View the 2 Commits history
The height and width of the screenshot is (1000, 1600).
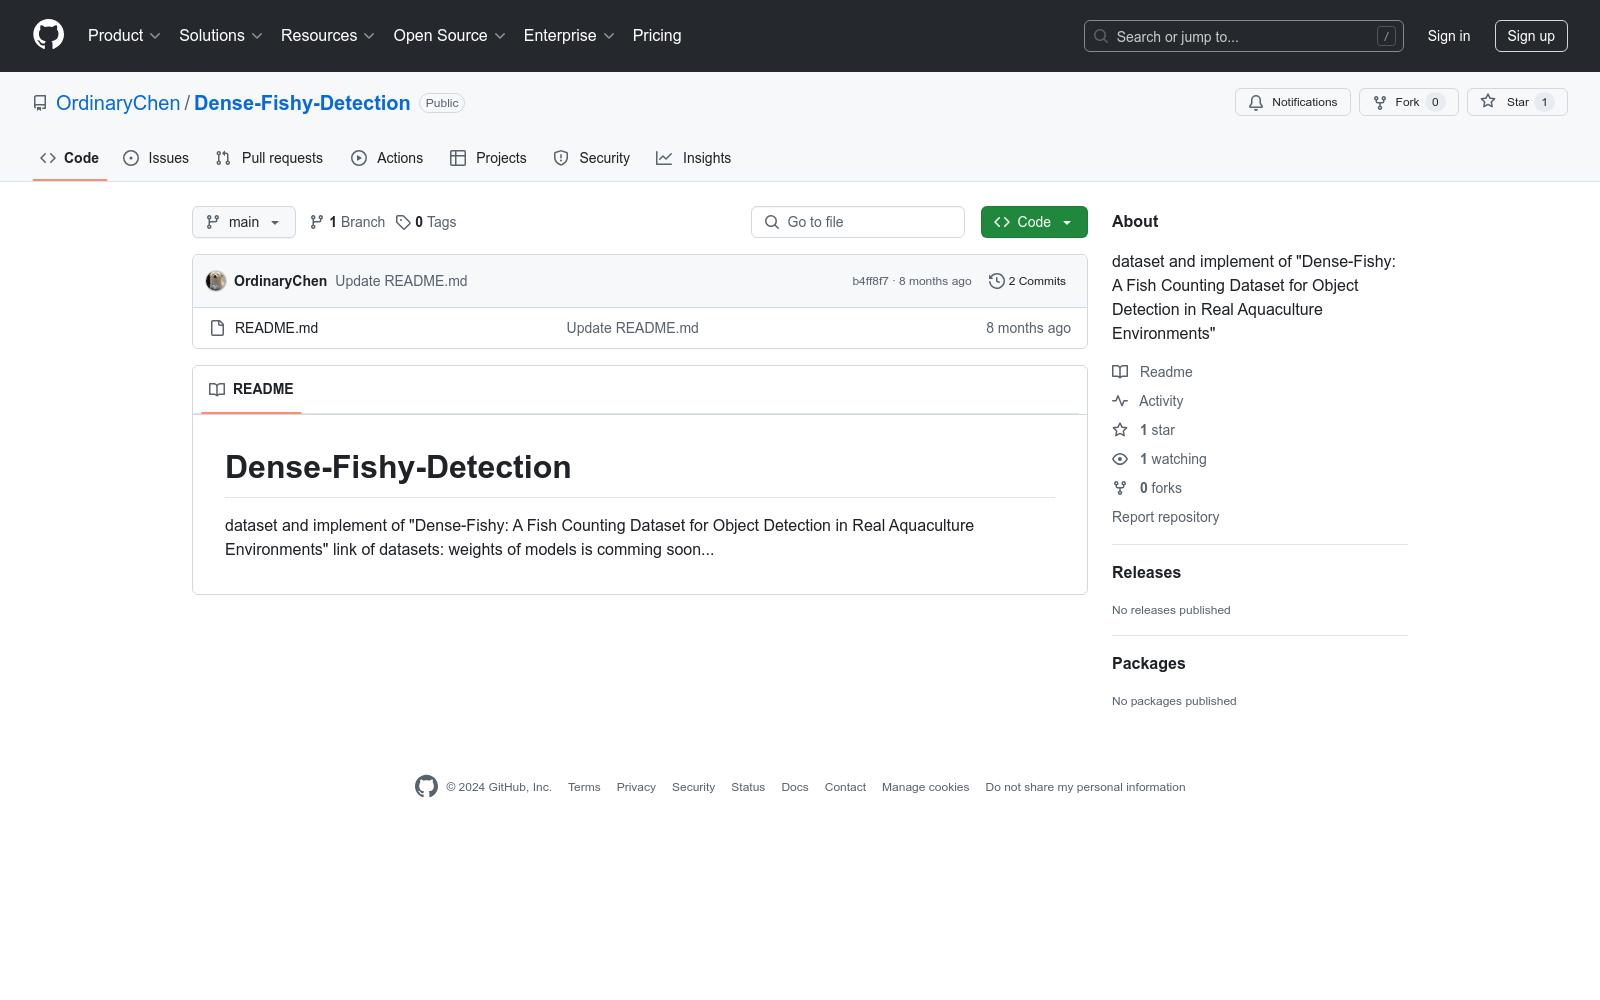1027,281
